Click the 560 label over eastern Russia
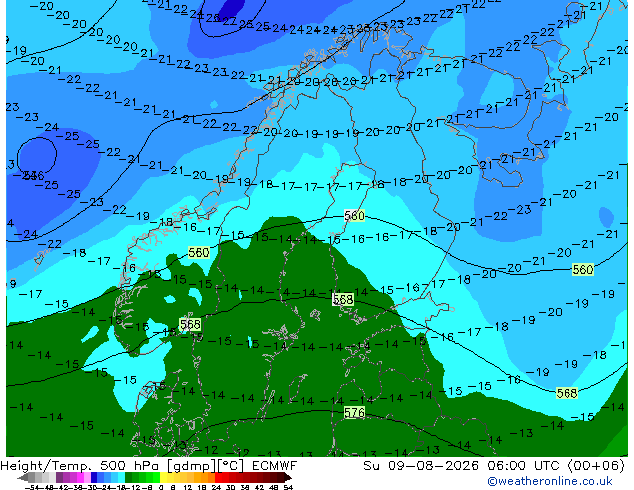The width and height of the screenshot is (634, 490). [583, 269]
